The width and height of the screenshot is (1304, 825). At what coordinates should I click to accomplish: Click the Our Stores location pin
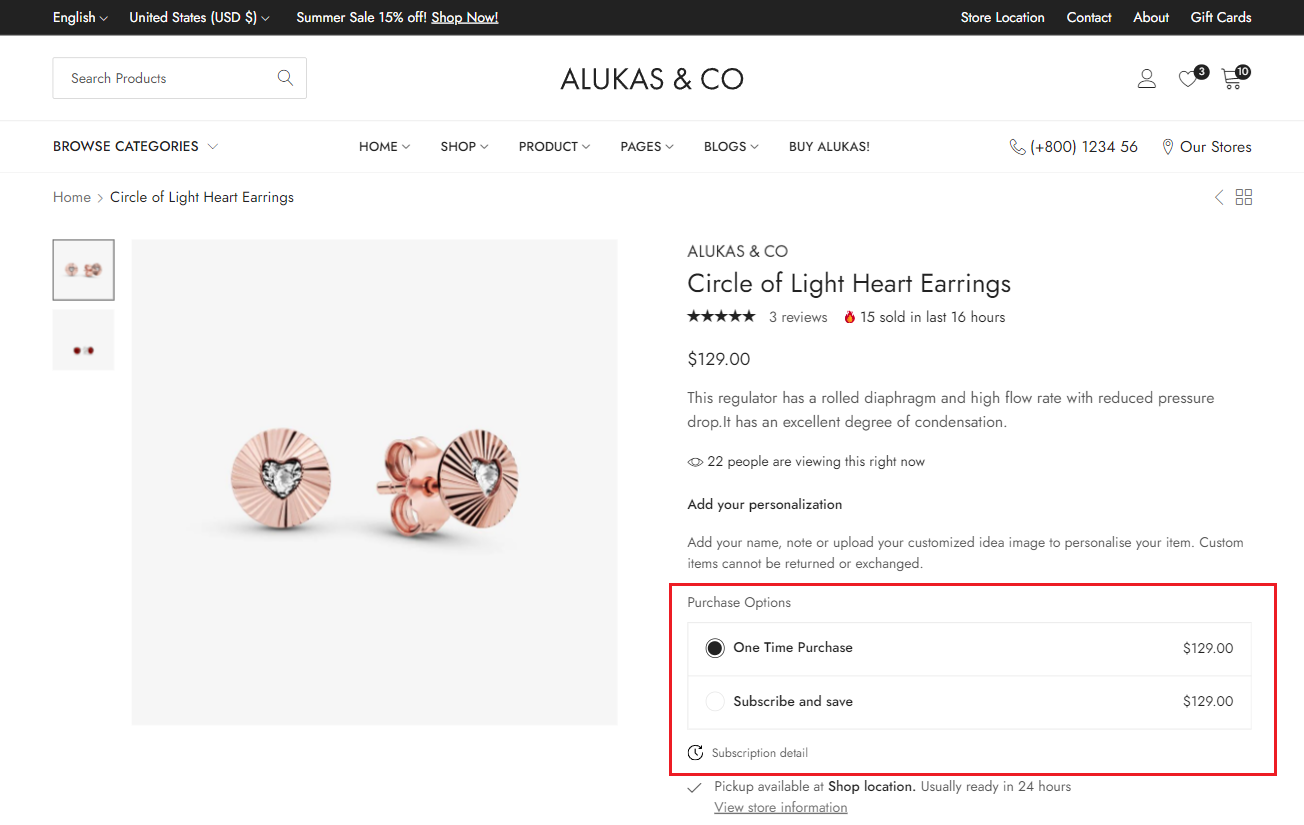tap(1167, 147)
